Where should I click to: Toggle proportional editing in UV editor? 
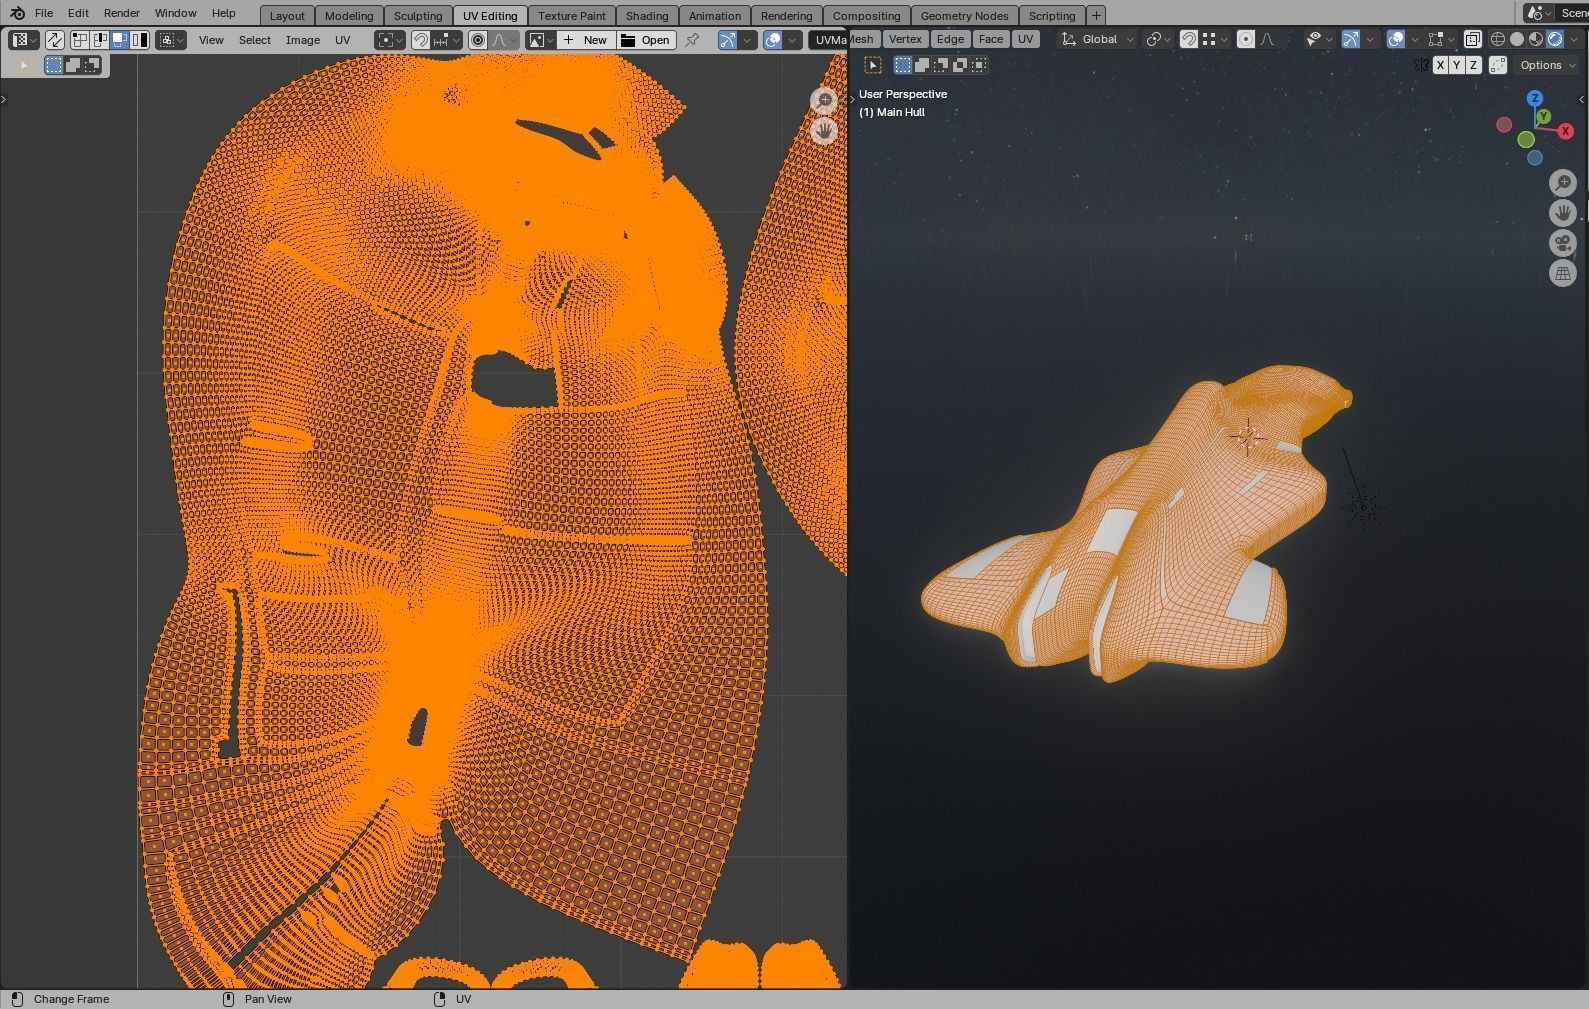tap(478, 40)
